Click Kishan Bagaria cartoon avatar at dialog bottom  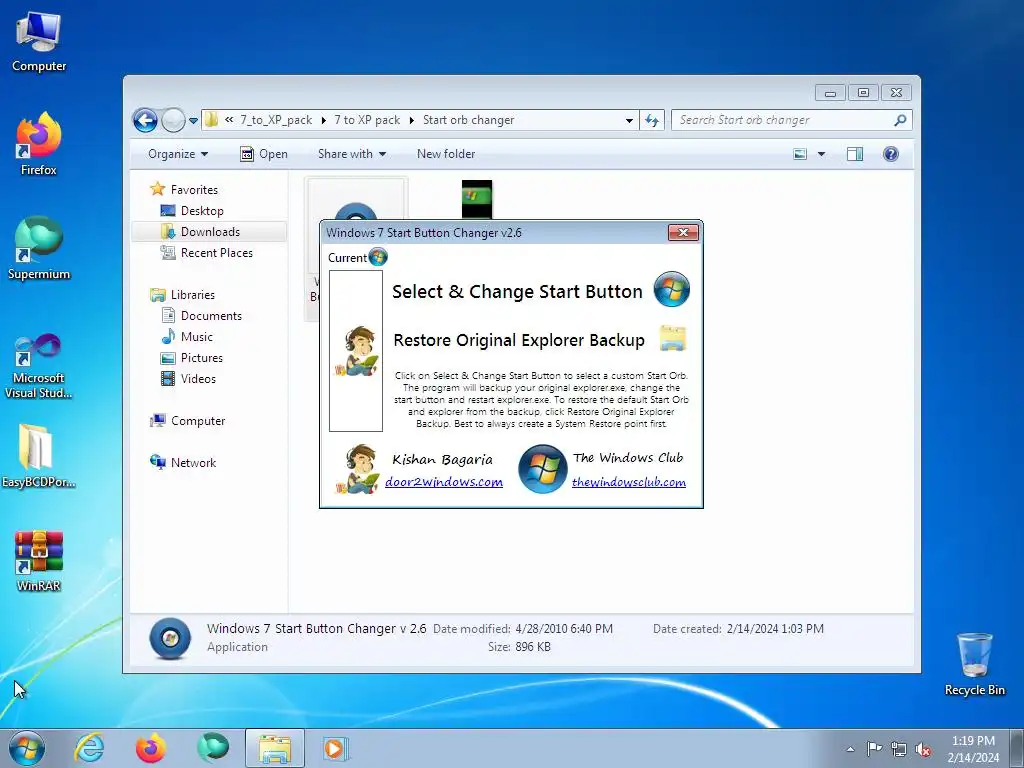coord(358,469)
